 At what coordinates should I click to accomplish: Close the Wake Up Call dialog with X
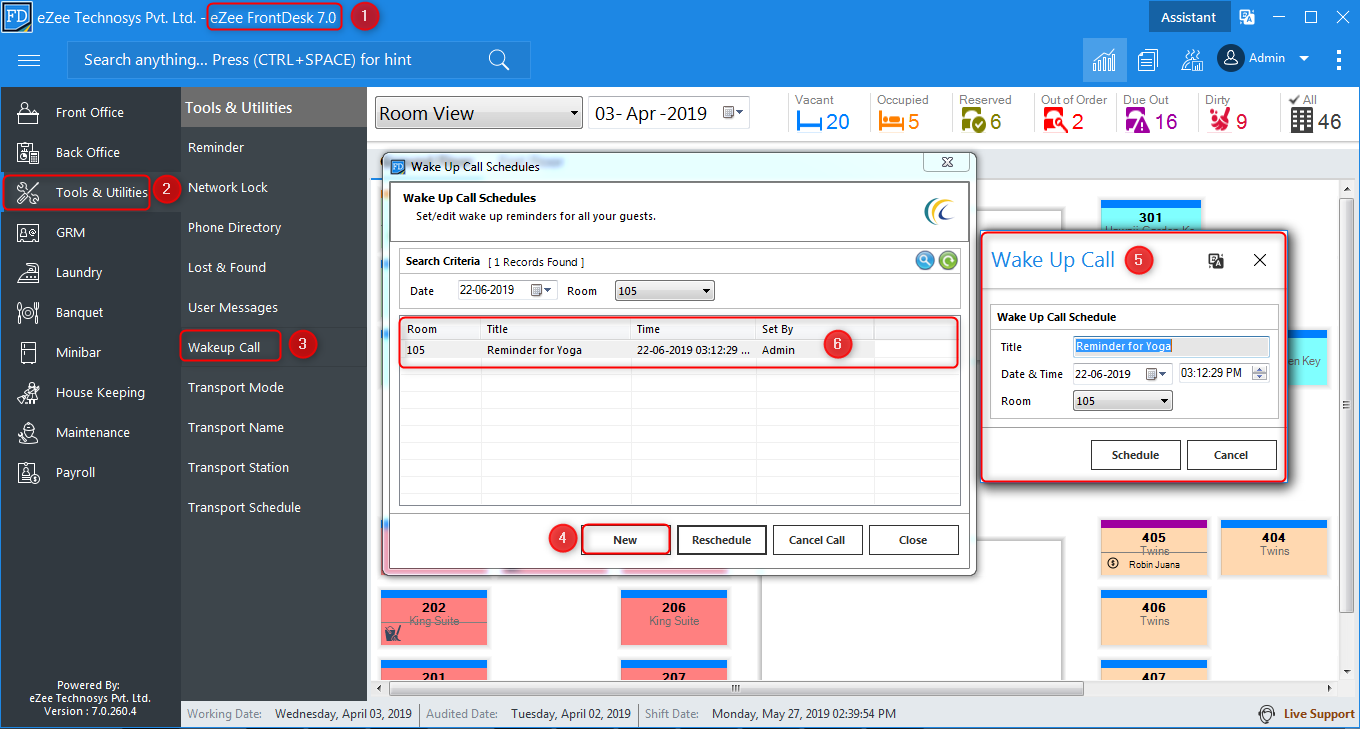pyautogui.click(x=1260, y=260)
